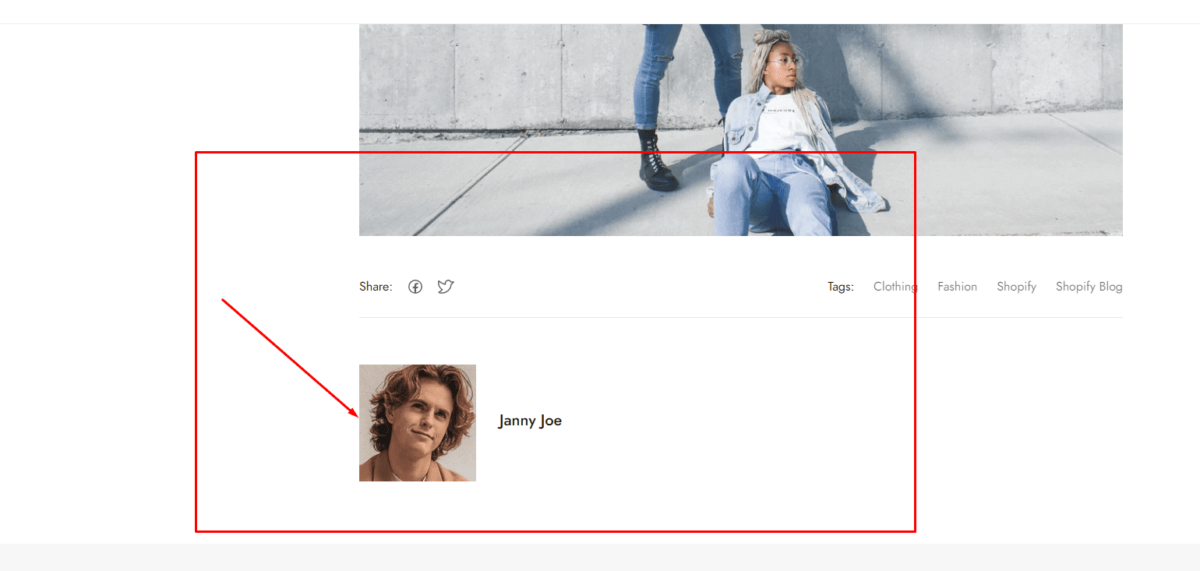The height and width of the screenshot is (571, 1200).
Task: Open the Shopify tag
Action: pyautogui.click(x=1016, y=287)
